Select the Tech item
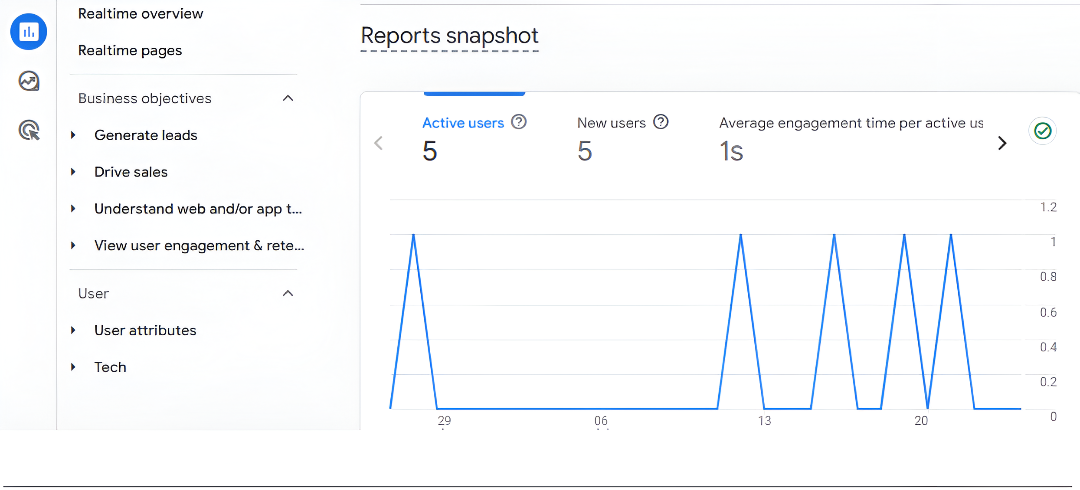Screen dimensions: 1080x490 coord(110,367)
